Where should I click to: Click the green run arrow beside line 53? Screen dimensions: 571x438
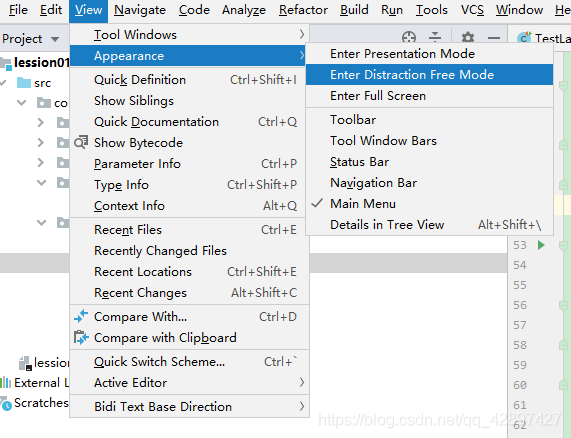coord(541,245)
